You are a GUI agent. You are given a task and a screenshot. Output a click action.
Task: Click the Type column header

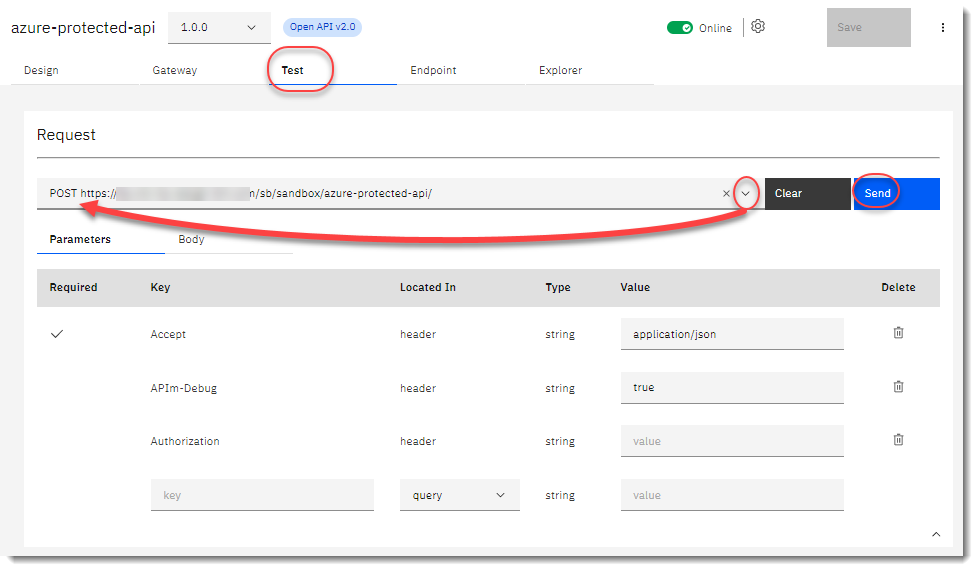(x=558, y=287)
